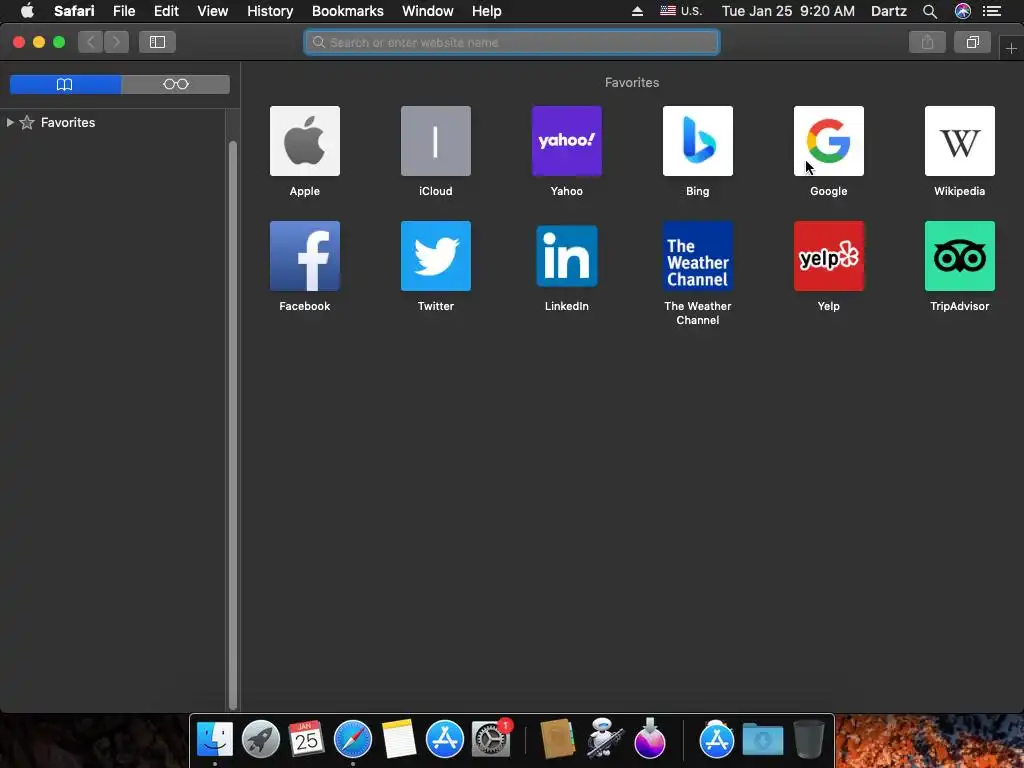Open the Bing favorite tile
This screenshot has width=1024, height=768.
click(x=697, y=141)
